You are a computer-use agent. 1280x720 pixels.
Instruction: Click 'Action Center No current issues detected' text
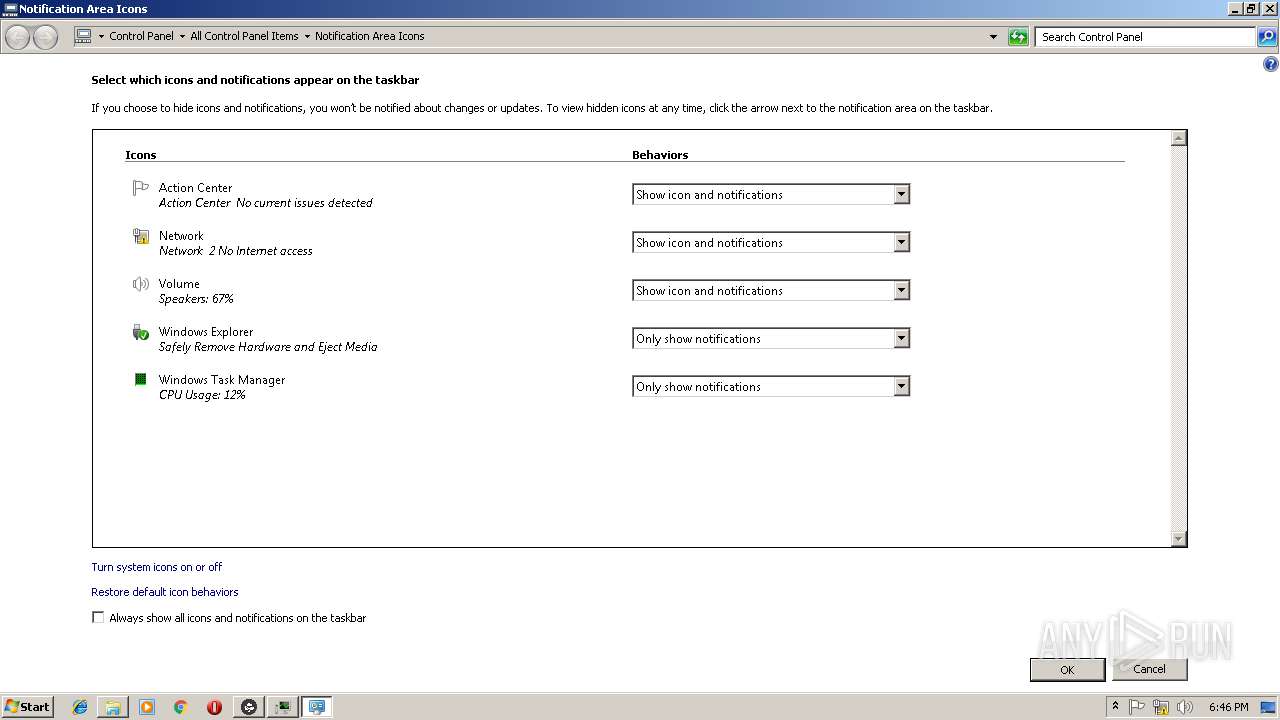[265, 203]
